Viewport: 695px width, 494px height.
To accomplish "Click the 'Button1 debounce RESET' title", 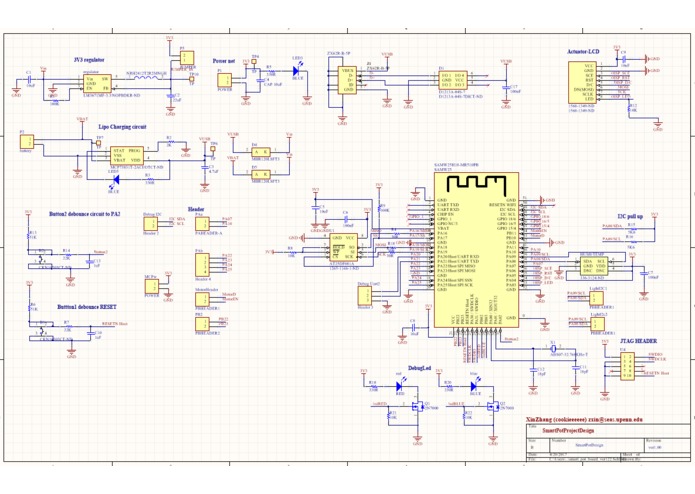I will pyautogui.click(x=87, y=307).
